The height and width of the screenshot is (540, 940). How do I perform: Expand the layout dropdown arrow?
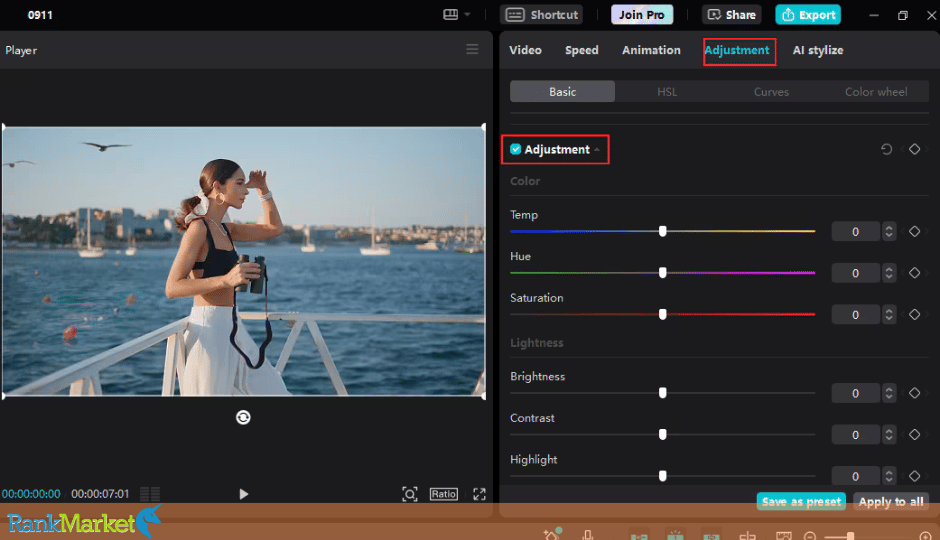(x=467, y=14)
